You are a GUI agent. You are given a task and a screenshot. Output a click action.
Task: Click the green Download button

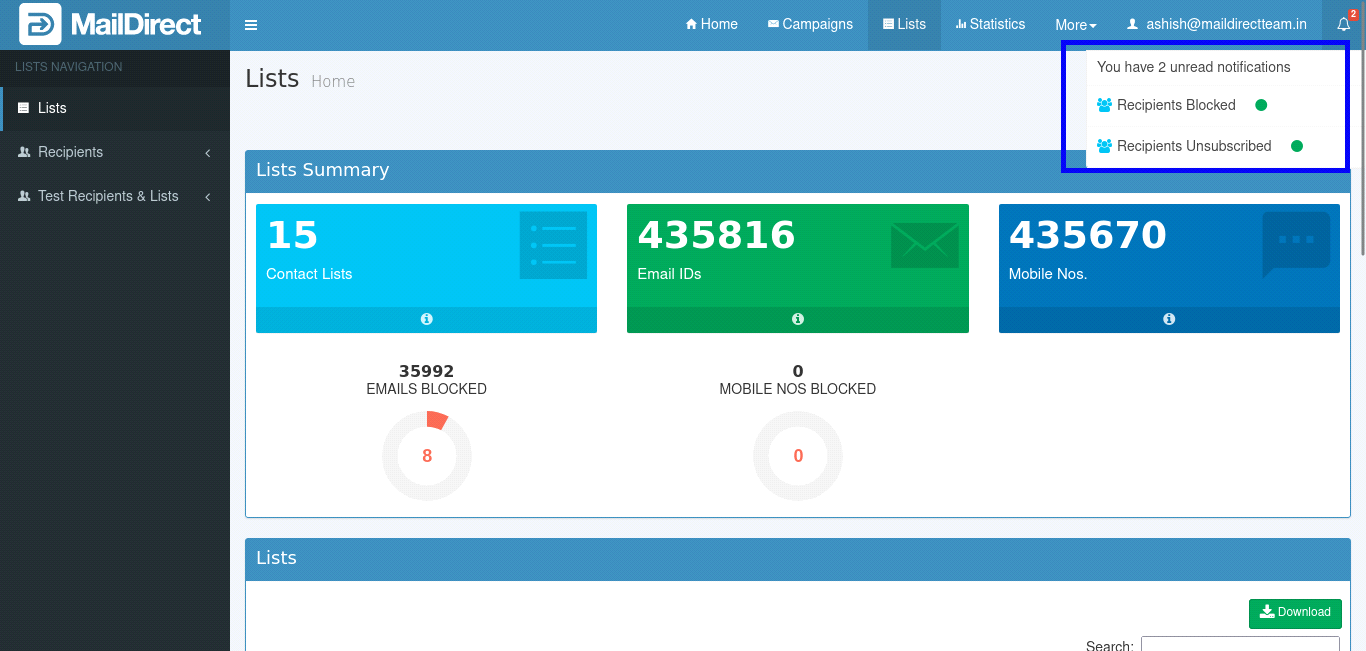[1295, 612]
